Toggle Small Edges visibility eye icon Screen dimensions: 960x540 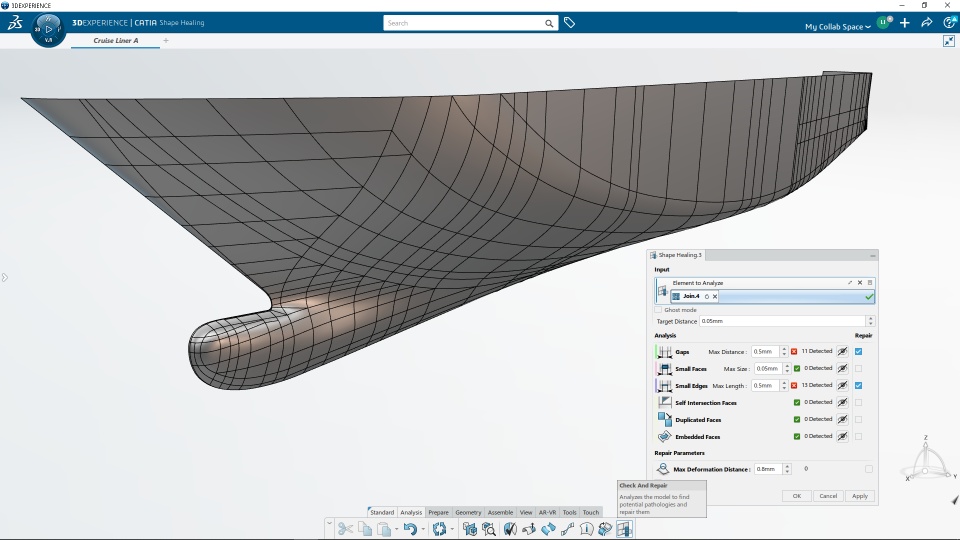point(842,385)
